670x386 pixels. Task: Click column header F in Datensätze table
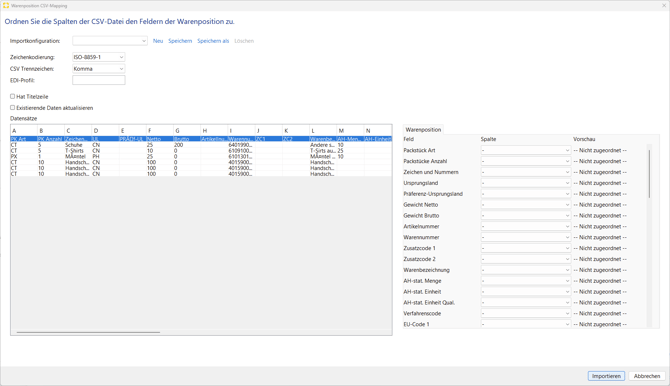coord(159,130)
